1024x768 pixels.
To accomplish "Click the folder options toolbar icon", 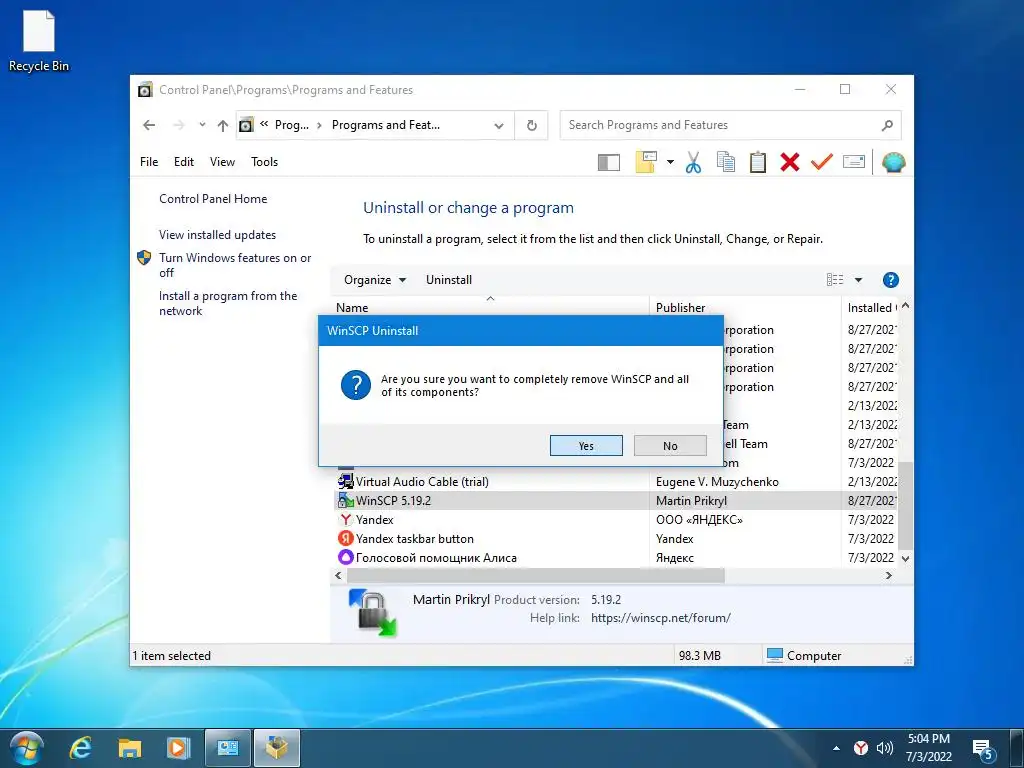I will click(x=646, y=162).
